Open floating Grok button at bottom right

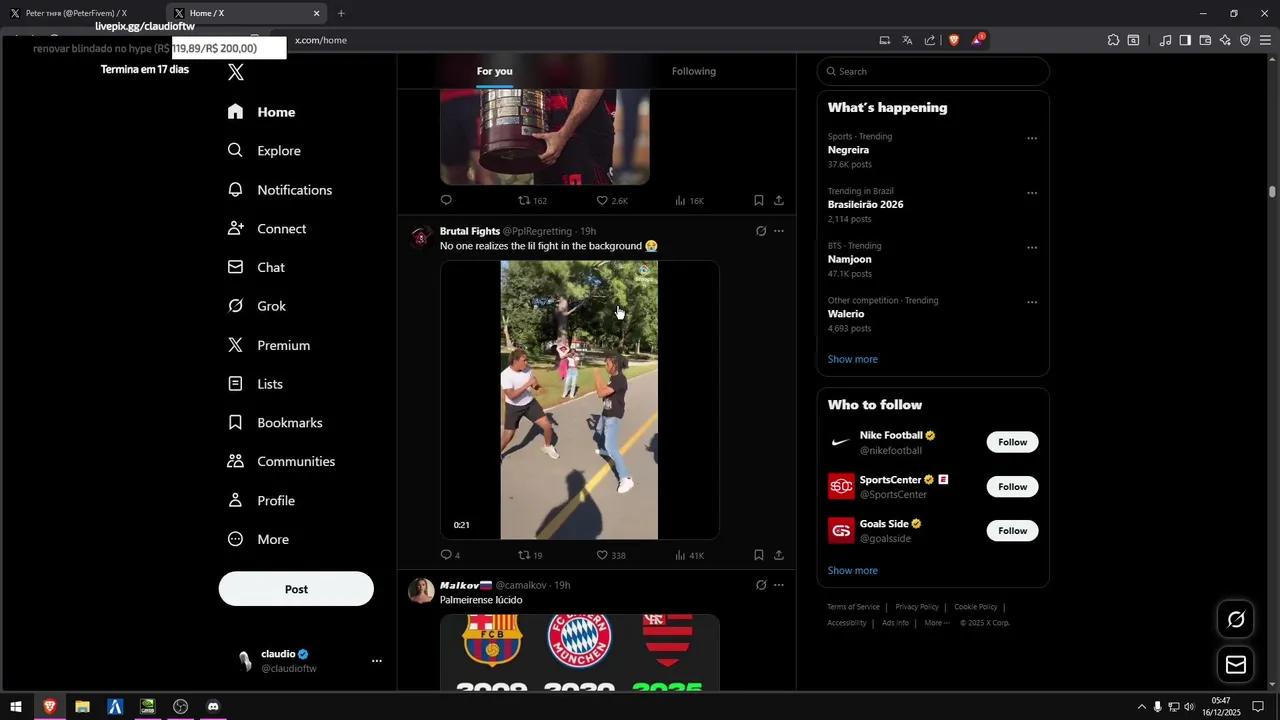[1235, 619]
